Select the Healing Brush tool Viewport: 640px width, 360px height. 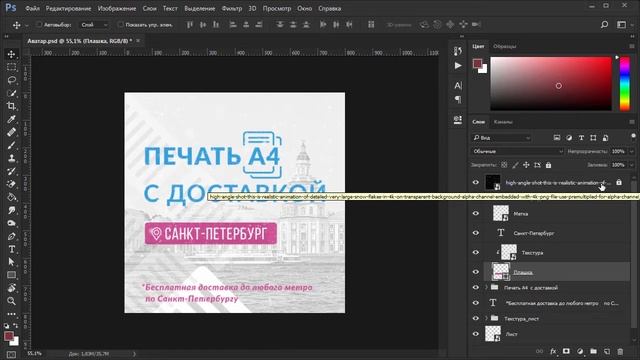11,132
